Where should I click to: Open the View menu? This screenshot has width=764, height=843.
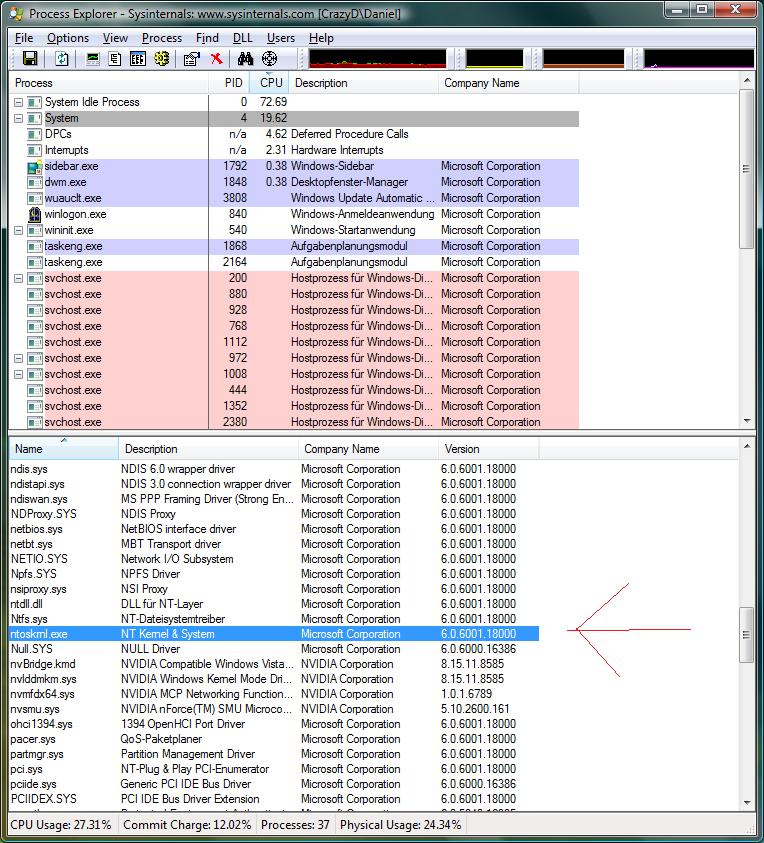point(115,38)
